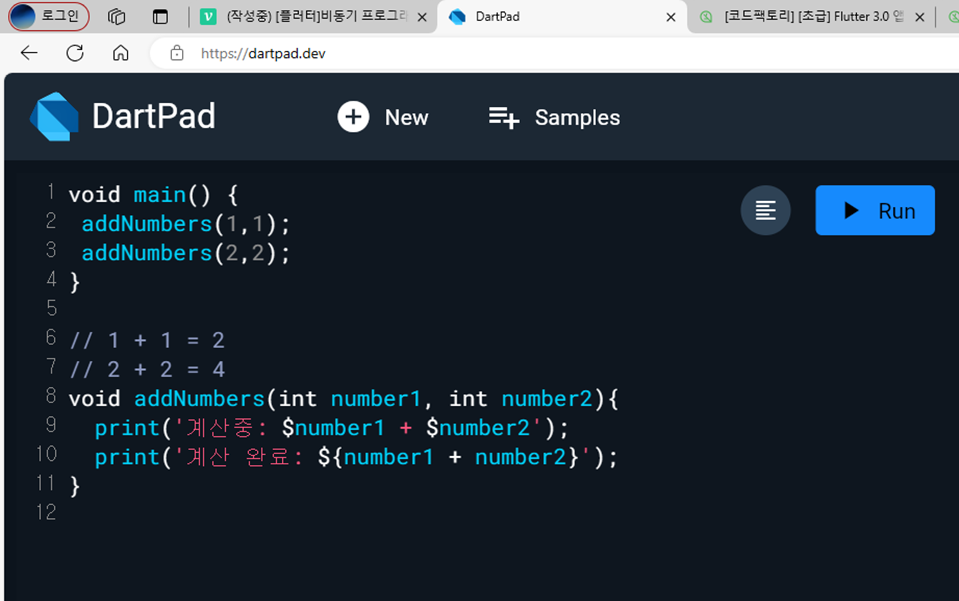The width and height of the screenshot is (959, 601).
Task: Run the Dart code
Action: tap(875, 210)
